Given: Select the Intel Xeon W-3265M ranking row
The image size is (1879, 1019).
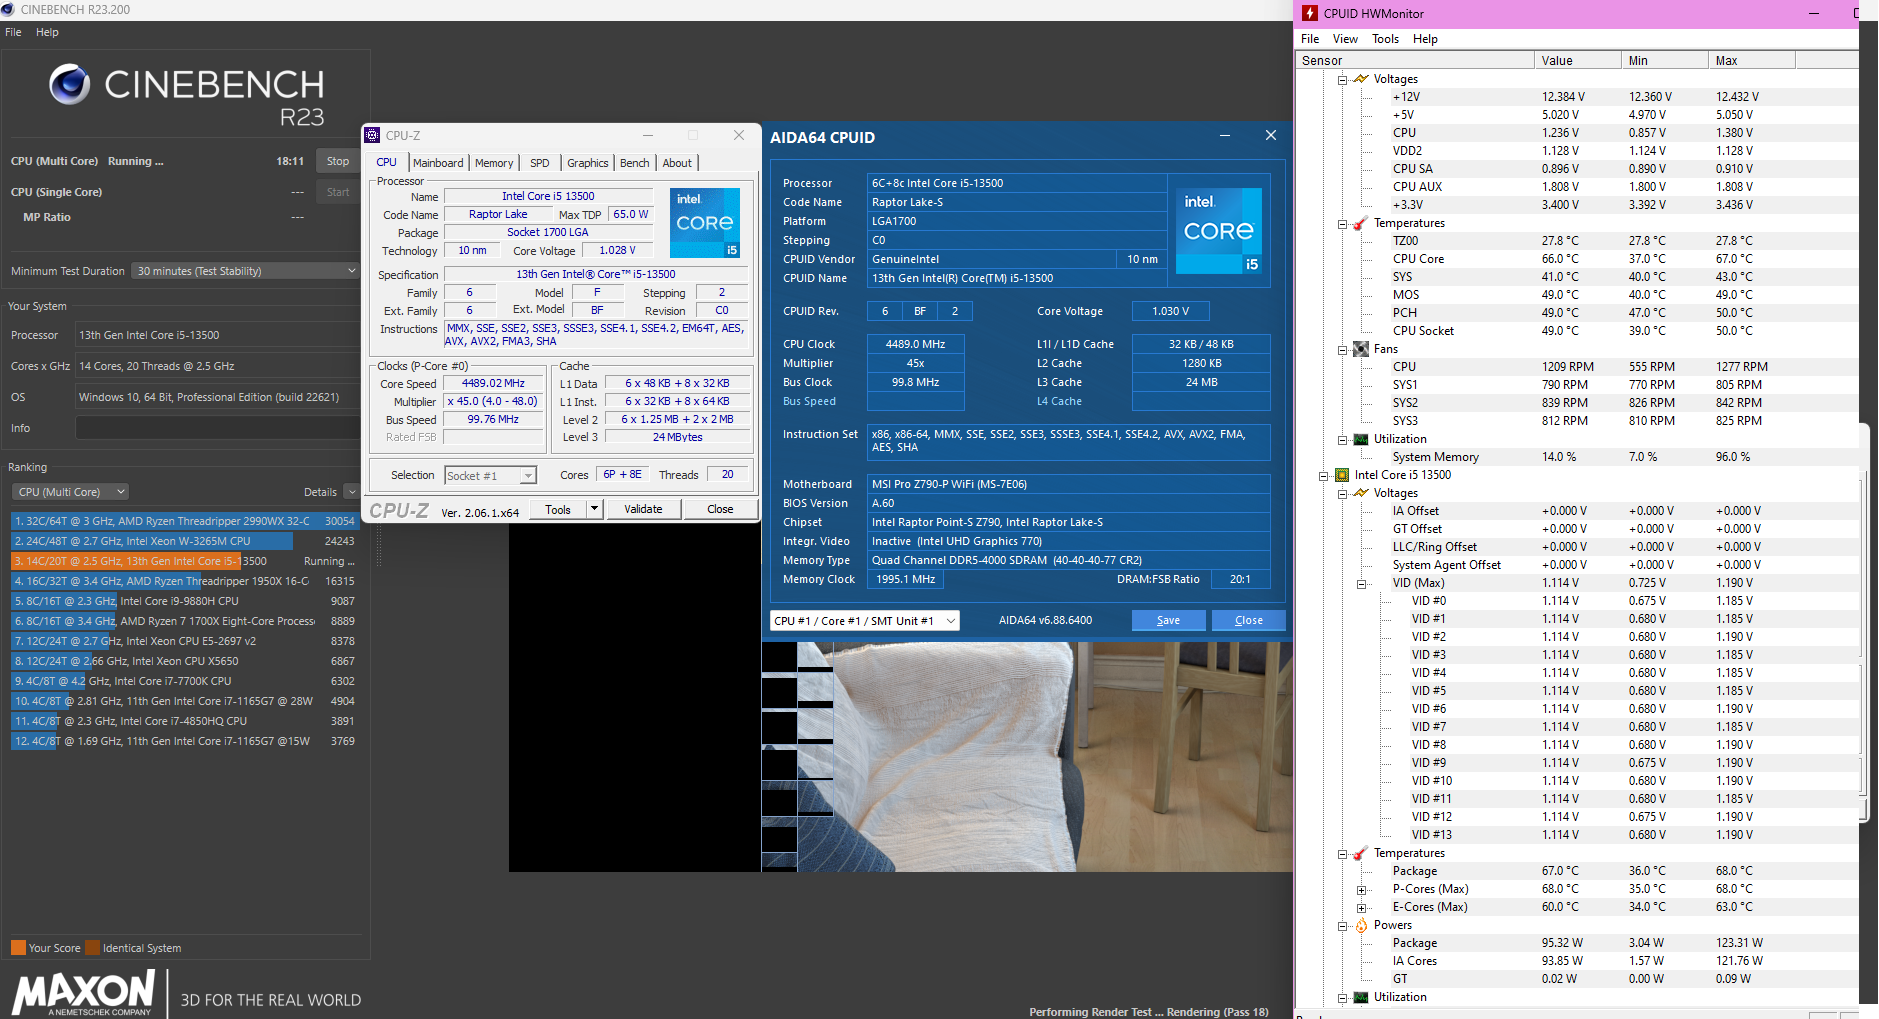Looking at the screenshot, I should tap(185, 541).
